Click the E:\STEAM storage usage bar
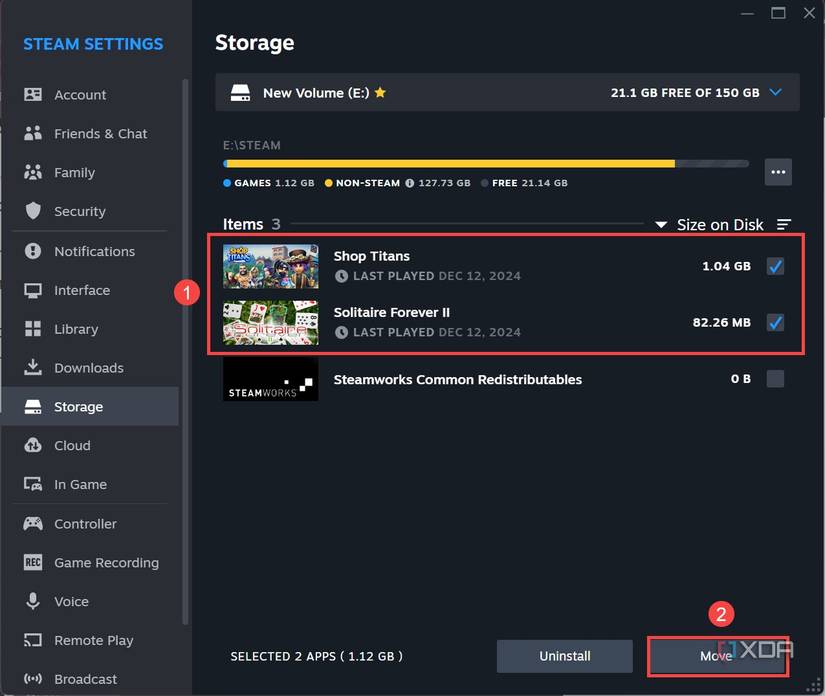This screenshot has height=696, width=825. click(486, 164)
